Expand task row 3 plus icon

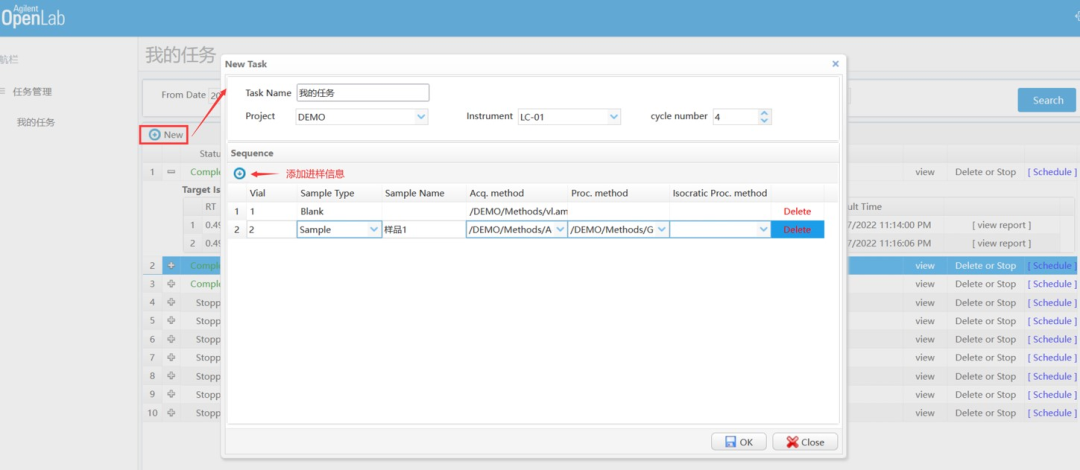pos(171,284)
